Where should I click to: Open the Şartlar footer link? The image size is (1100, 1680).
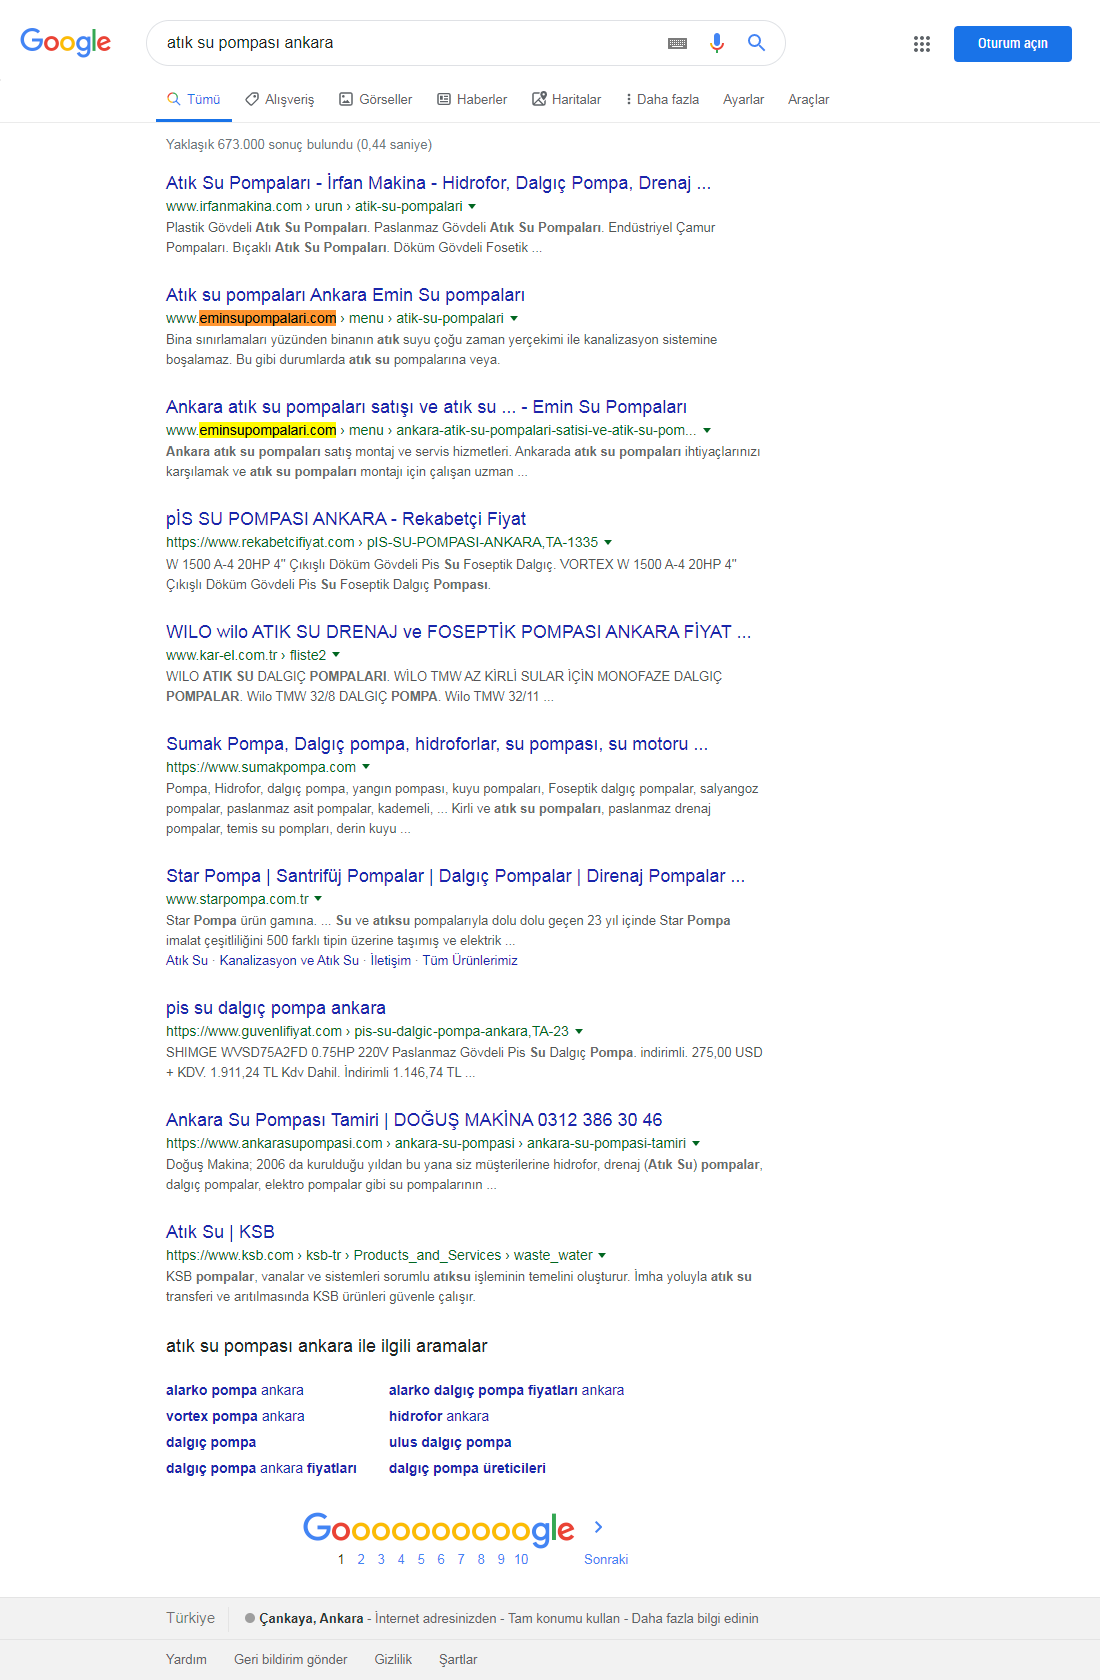tap(458, 1659)
